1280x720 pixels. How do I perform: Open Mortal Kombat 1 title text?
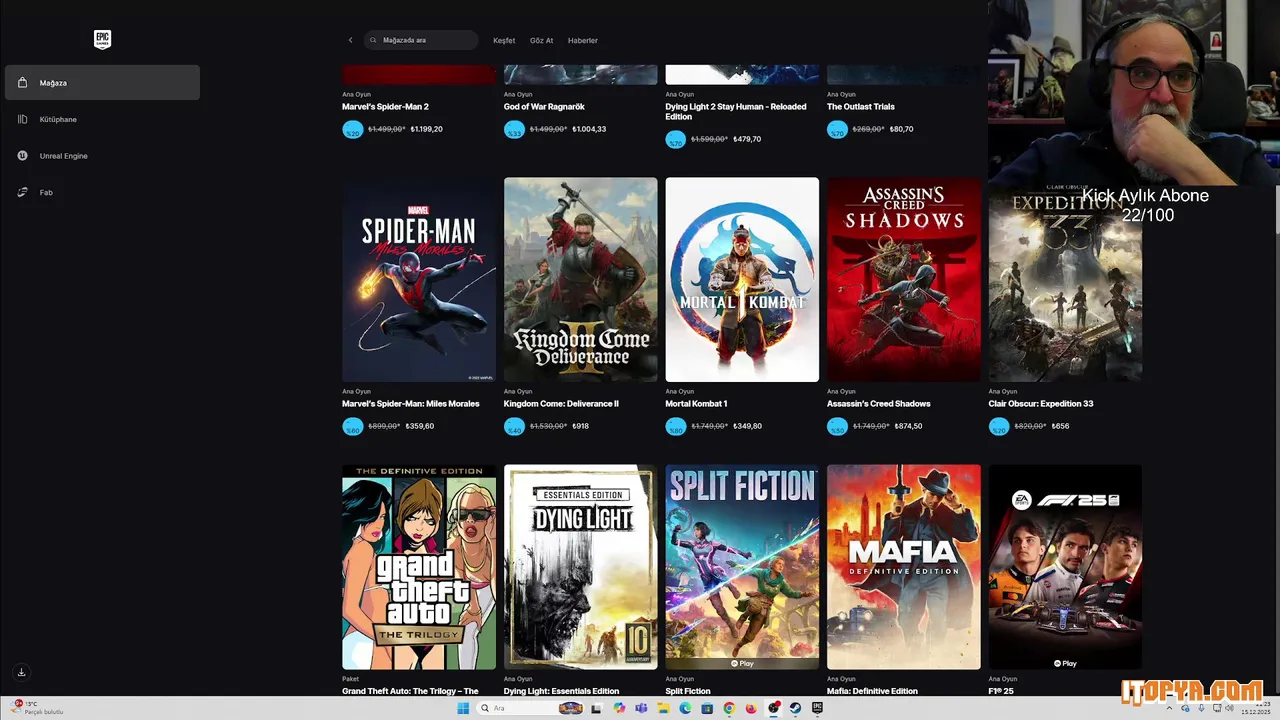pos(696,403)
